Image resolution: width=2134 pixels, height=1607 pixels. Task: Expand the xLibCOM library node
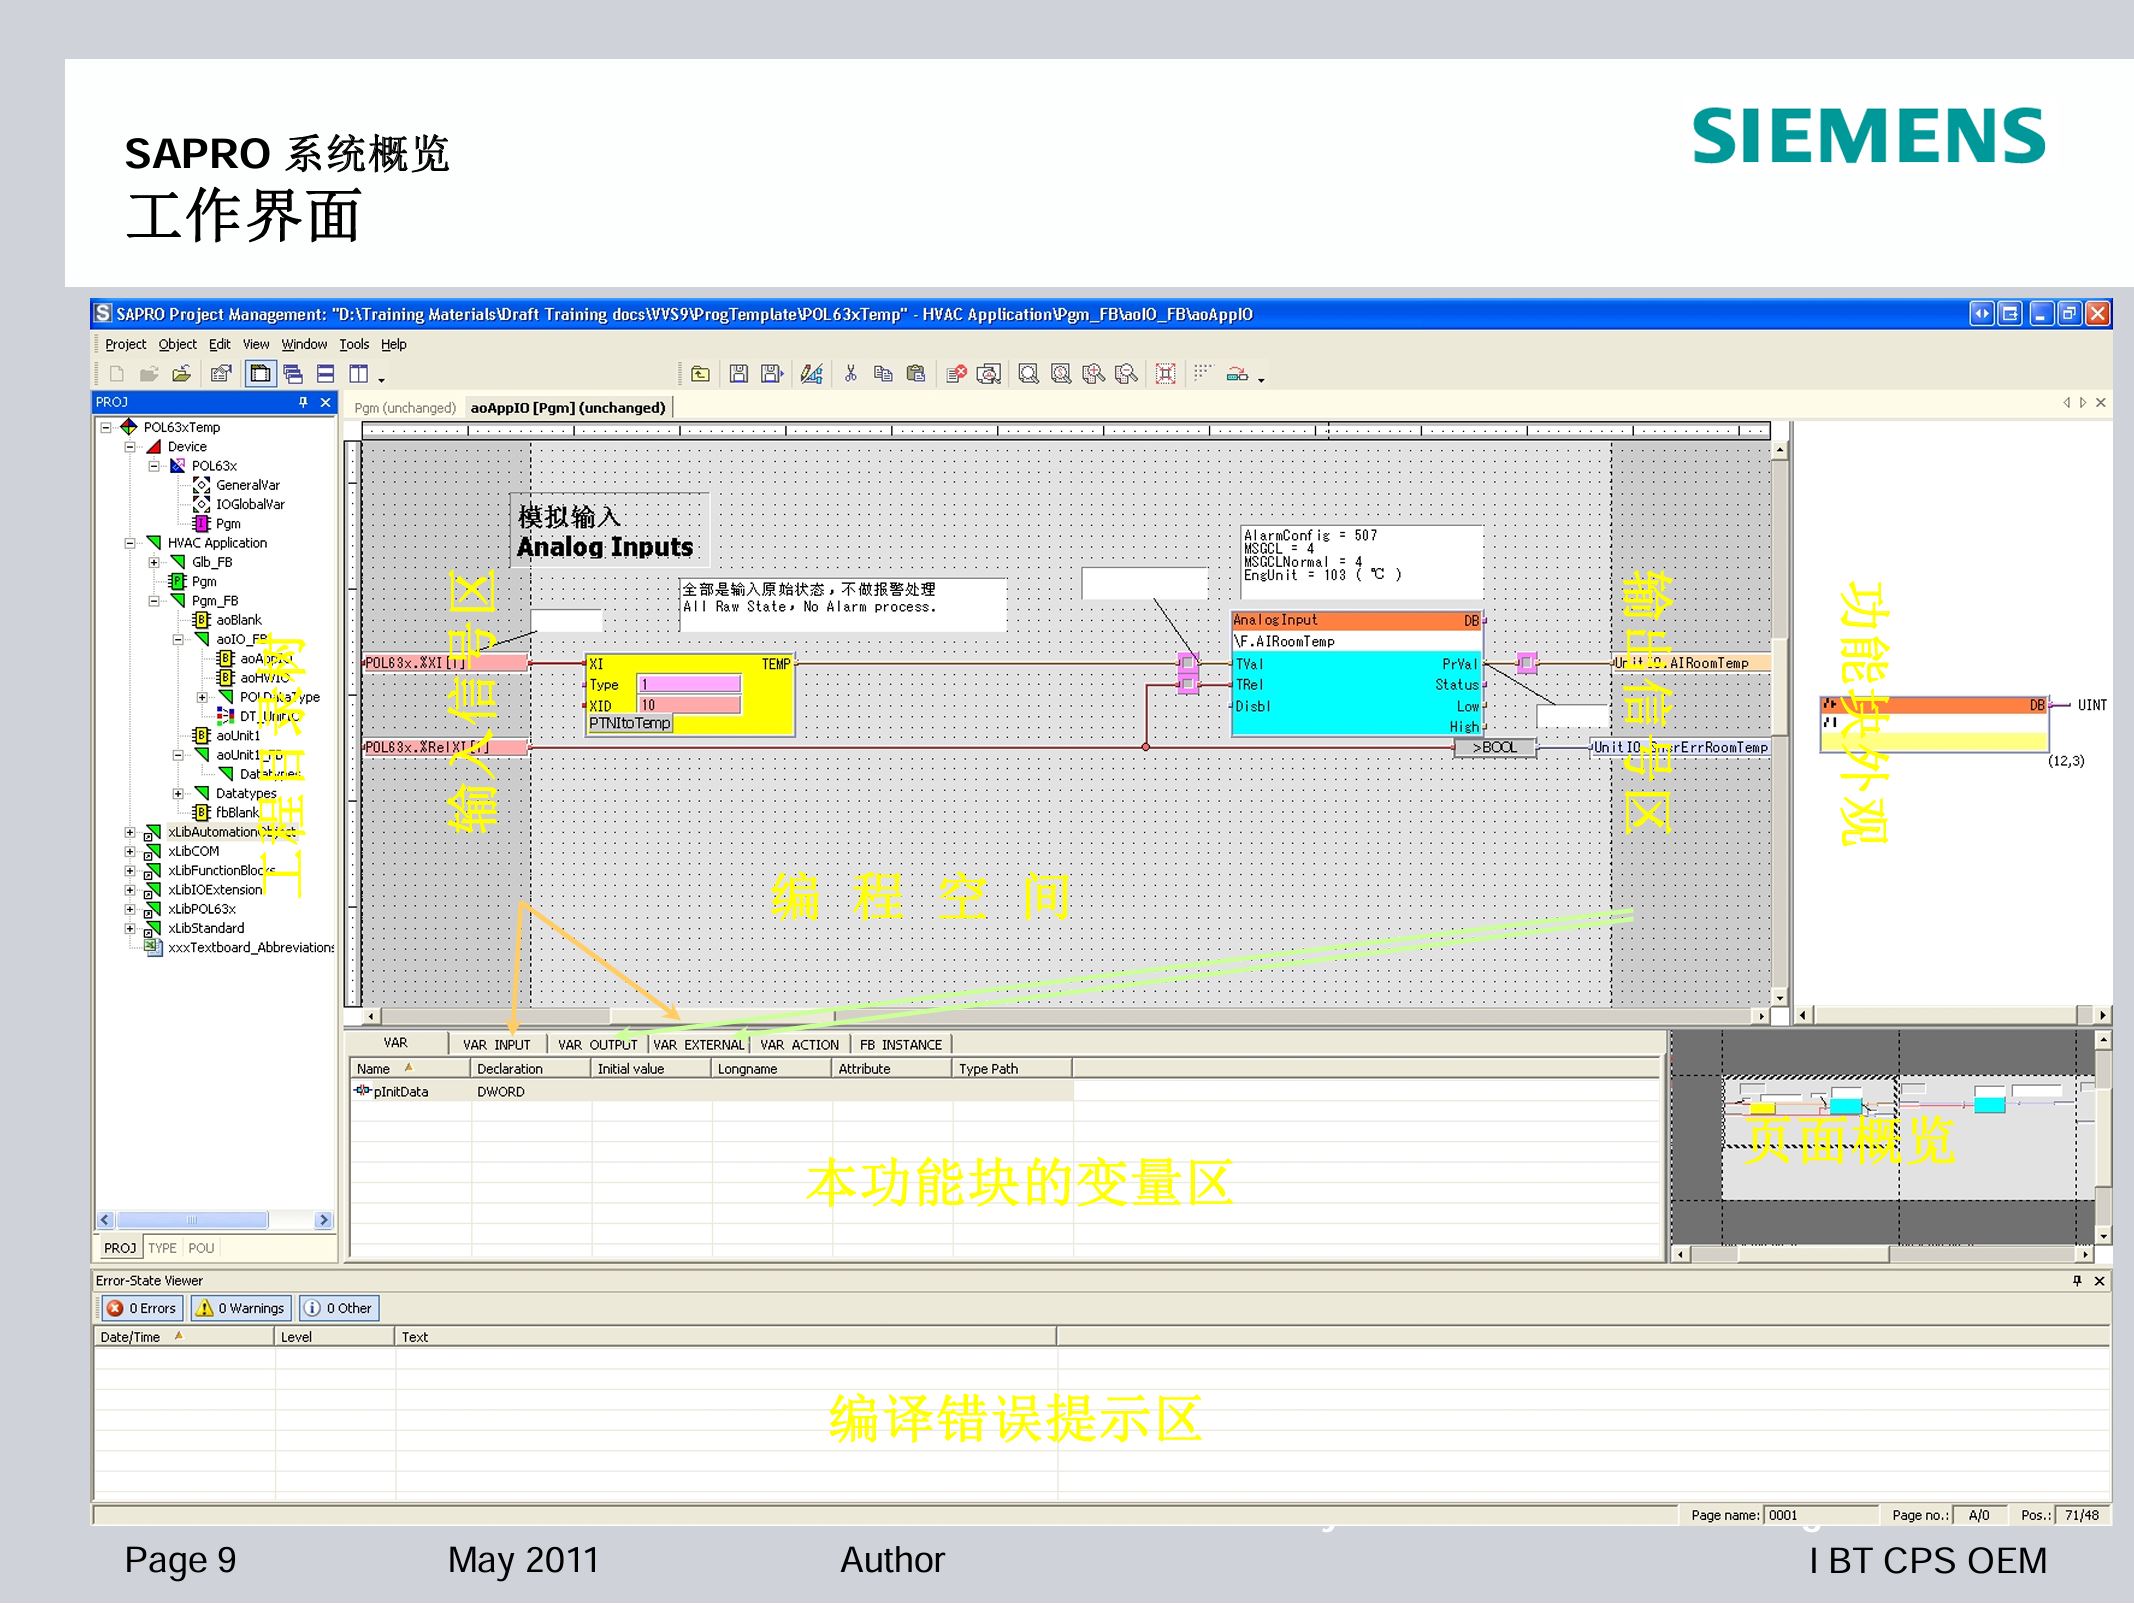[130, 851]
